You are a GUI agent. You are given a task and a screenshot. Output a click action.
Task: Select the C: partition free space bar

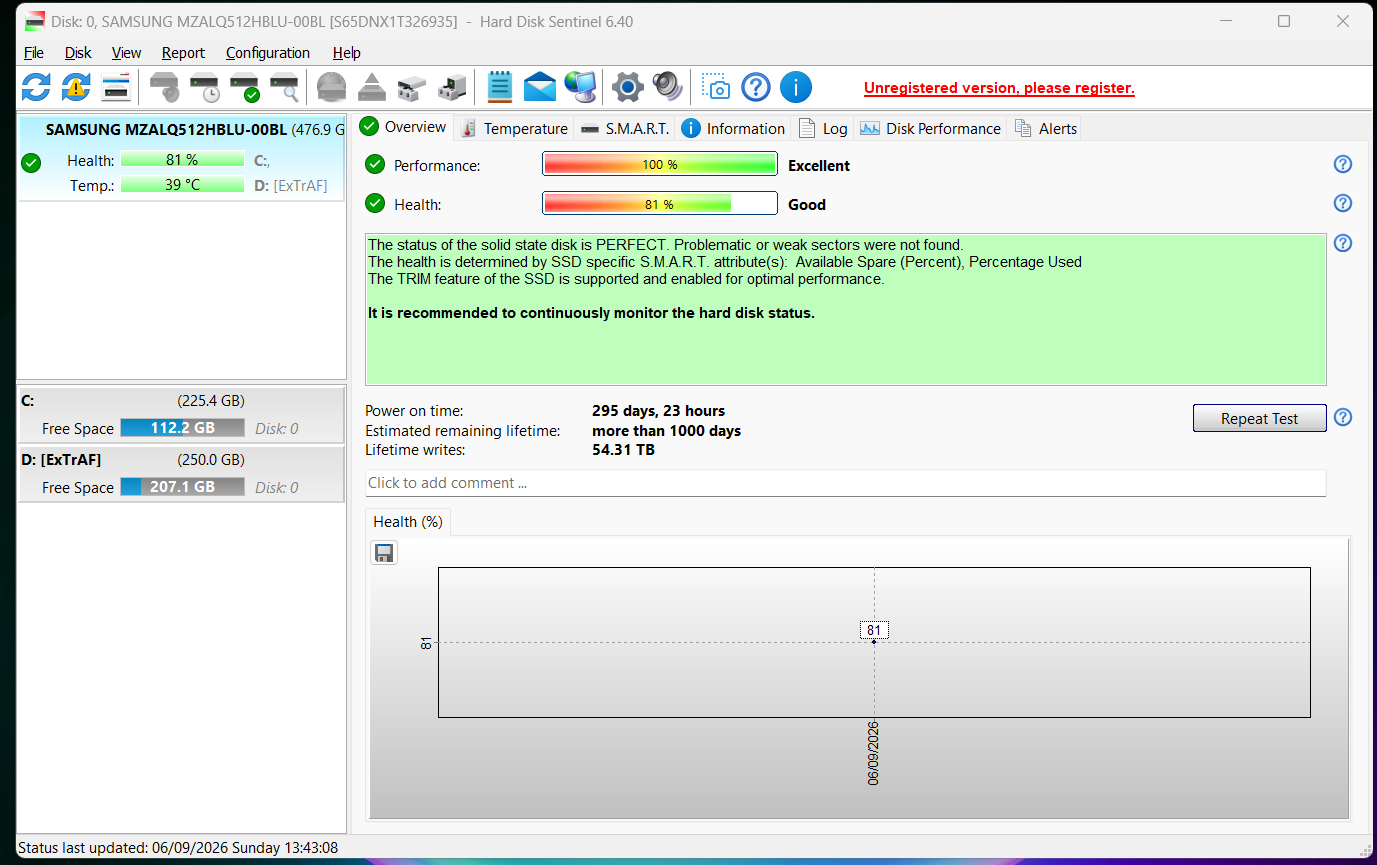[x=182, y=428]
